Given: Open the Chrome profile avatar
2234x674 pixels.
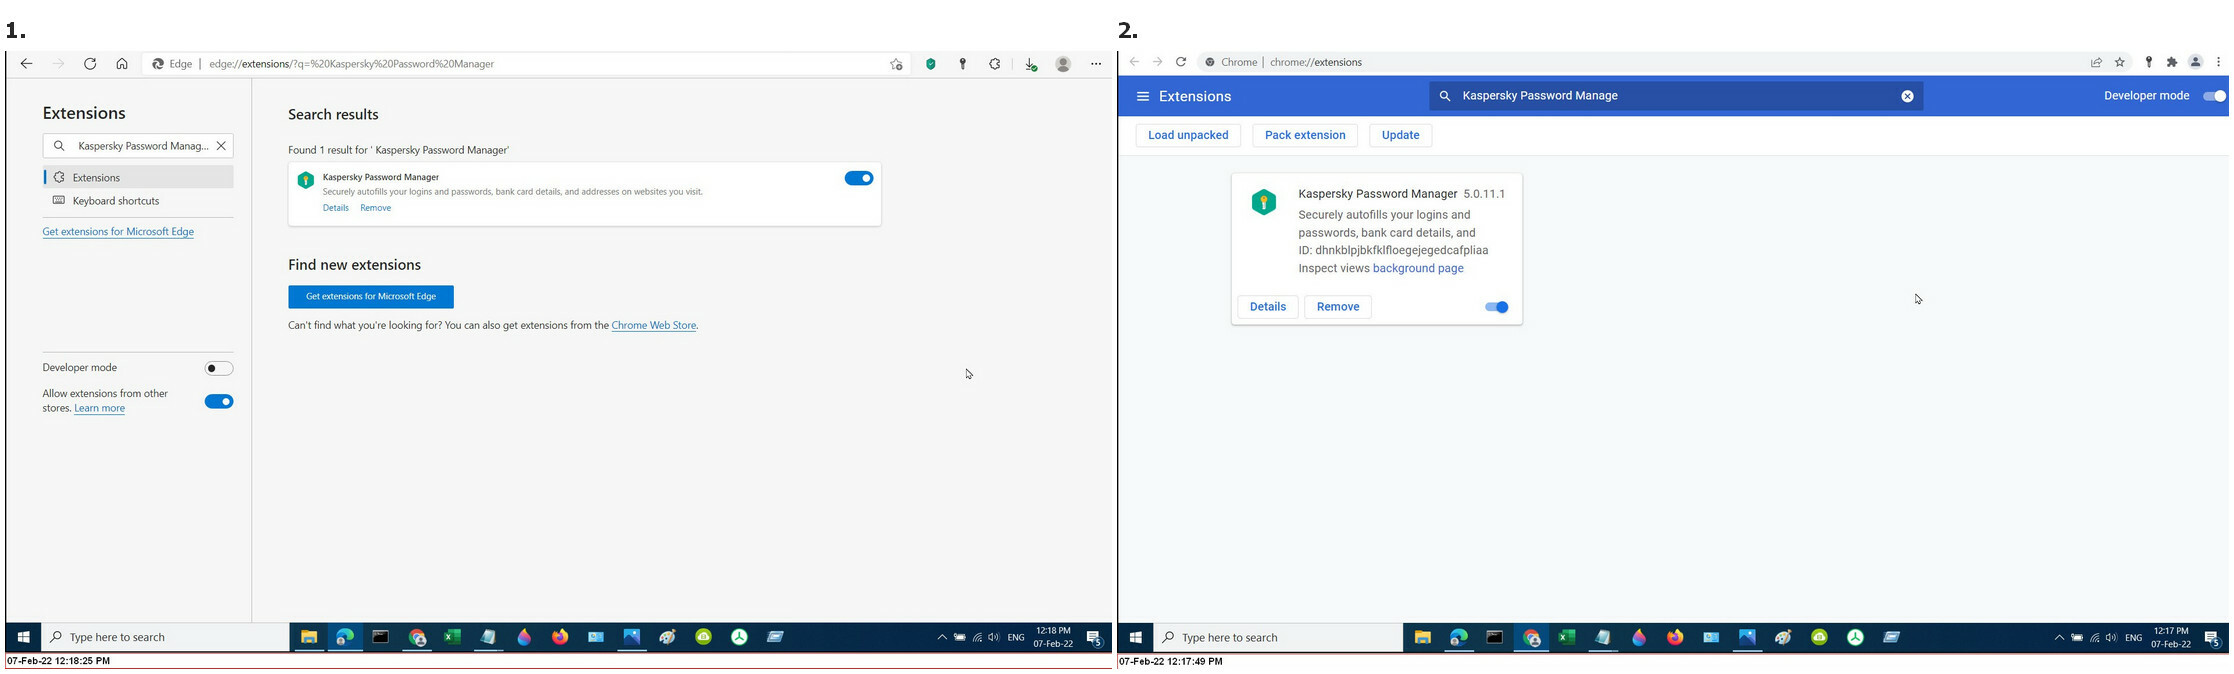Looking at the screenshot, I should (x=2196, y=62).
